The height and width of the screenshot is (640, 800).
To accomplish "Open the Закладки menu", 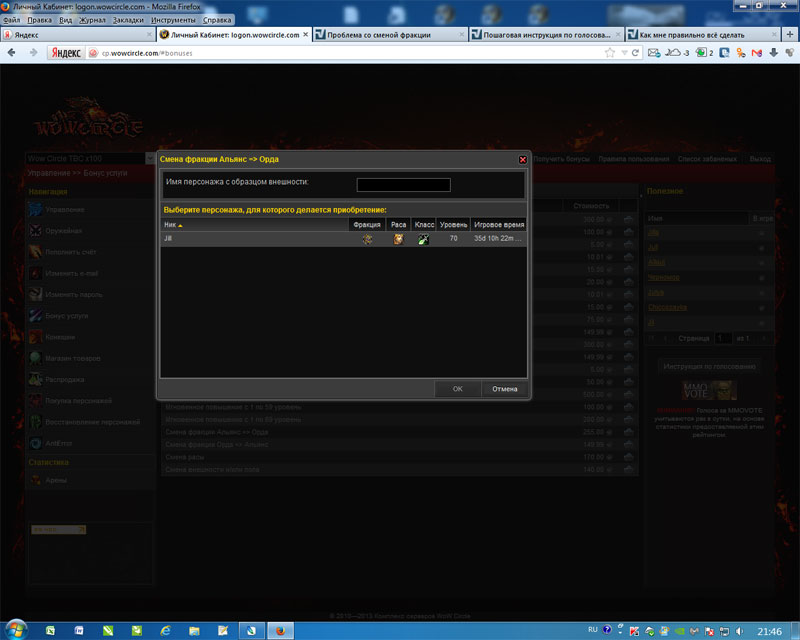I will (x=127, y=20).
